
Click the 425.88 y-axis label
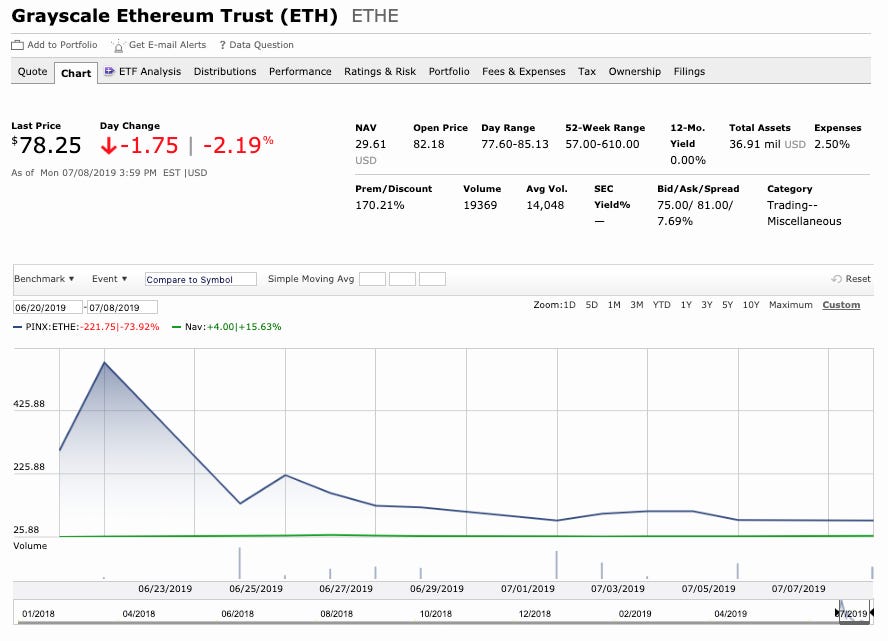[x=29, y=404]
